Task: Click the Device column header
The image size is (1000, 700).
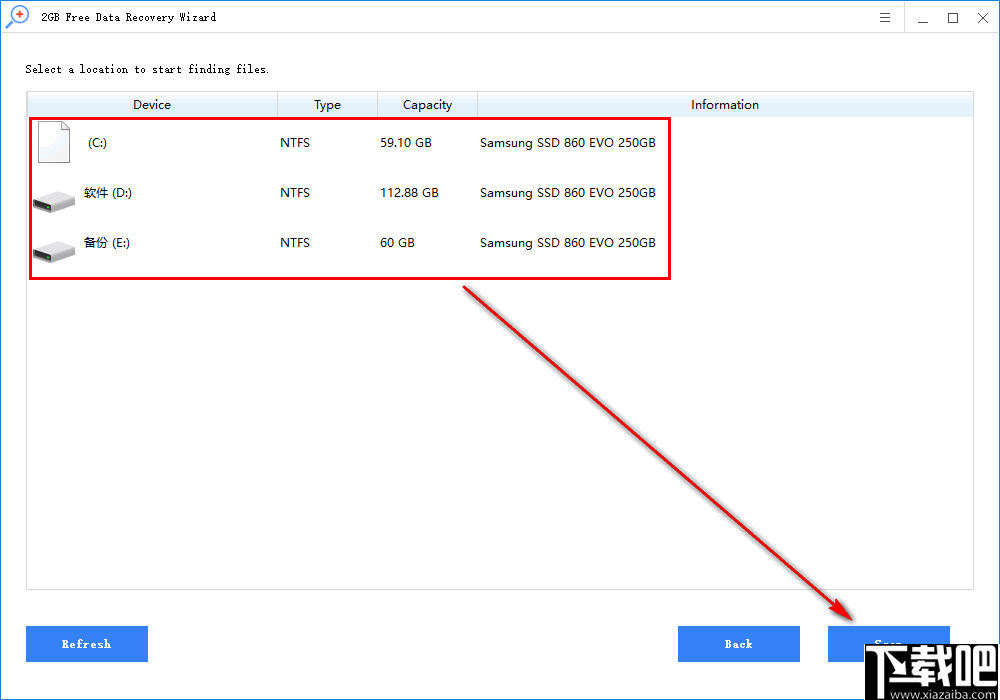Action: point(151,104)
